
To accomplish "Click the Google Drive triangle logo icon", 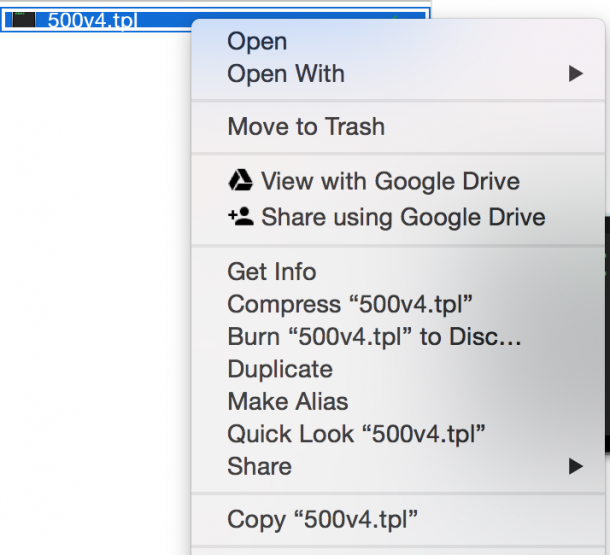I will click(x=240, y=181).
